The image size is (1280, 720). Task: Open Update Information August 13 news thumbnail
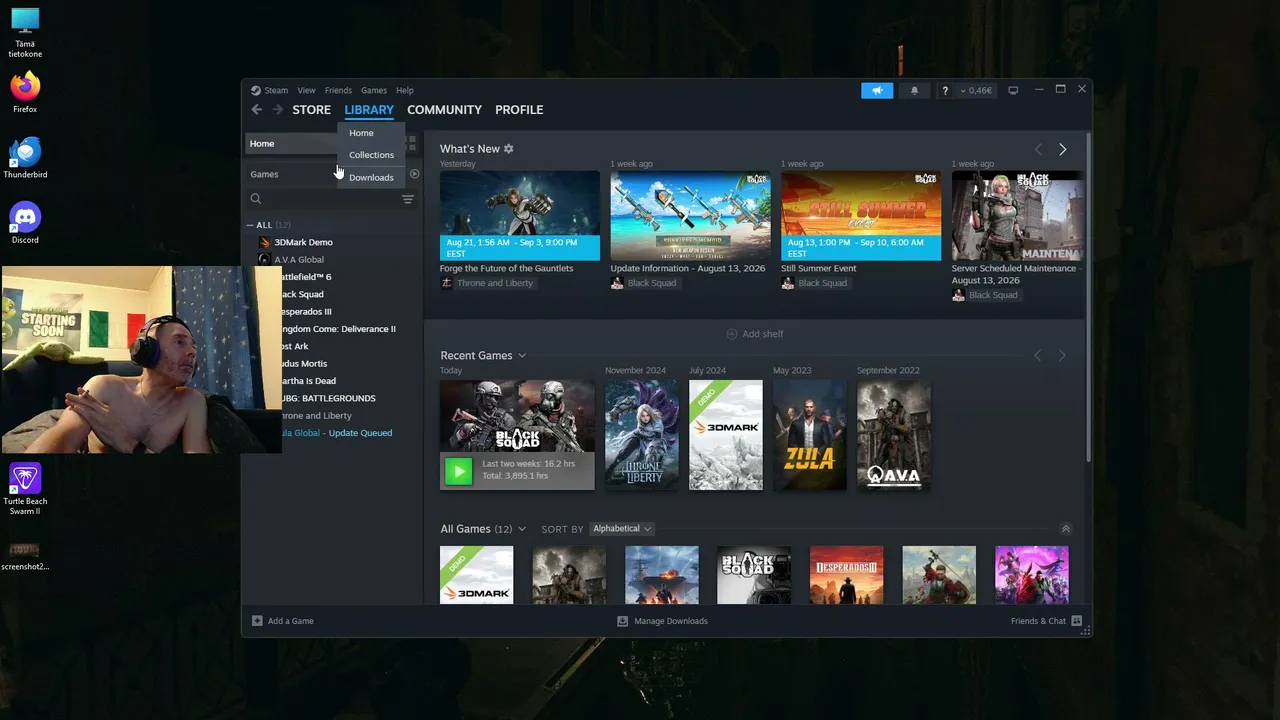click(x=691, y=216)
